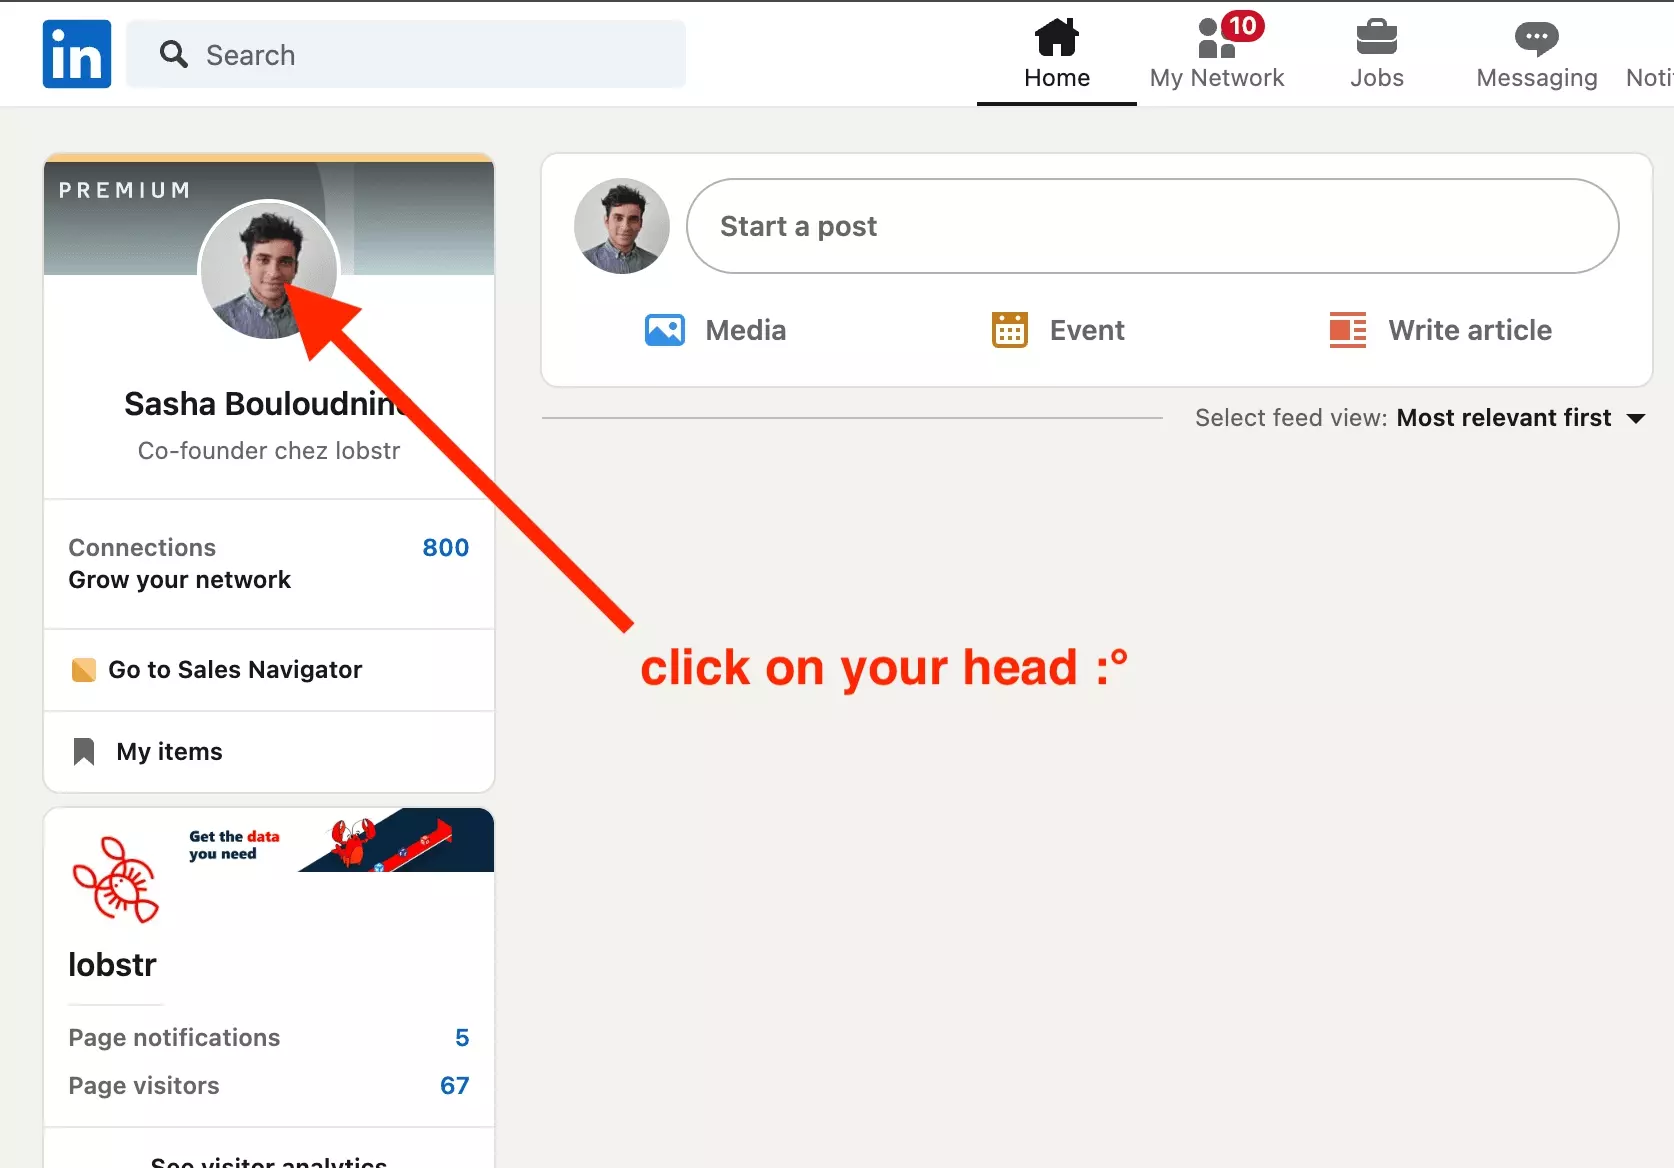
Task: Open your Connections count link
Action: (x=445, y=547)
